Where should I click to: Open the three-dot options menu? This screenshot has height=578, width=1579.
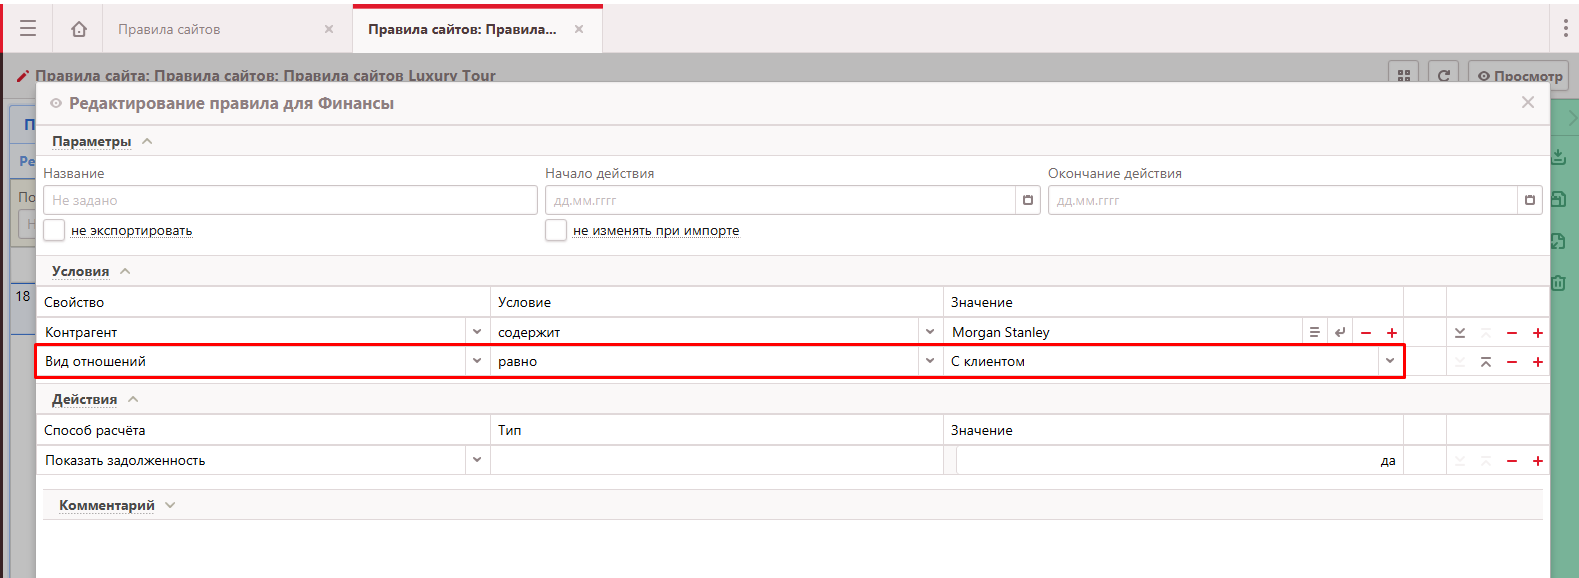pos(1565,29)
